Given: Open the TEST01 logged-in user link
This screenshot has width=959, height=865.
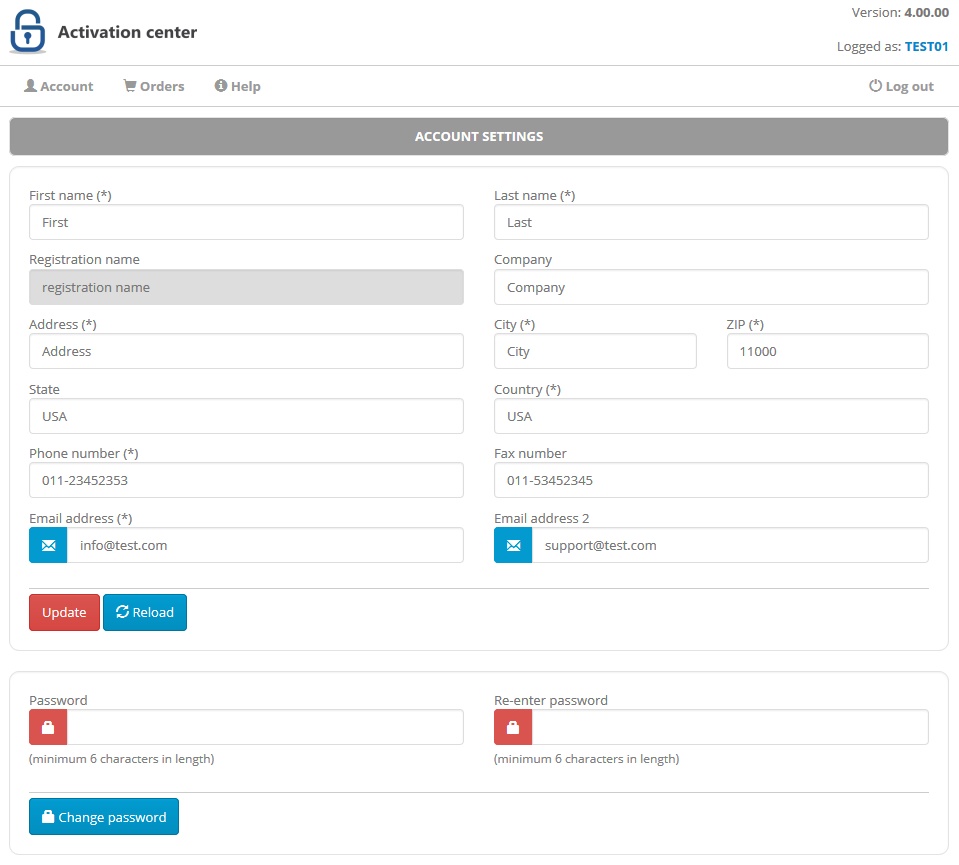Looking at the screenshot, I should click(927, 46).
